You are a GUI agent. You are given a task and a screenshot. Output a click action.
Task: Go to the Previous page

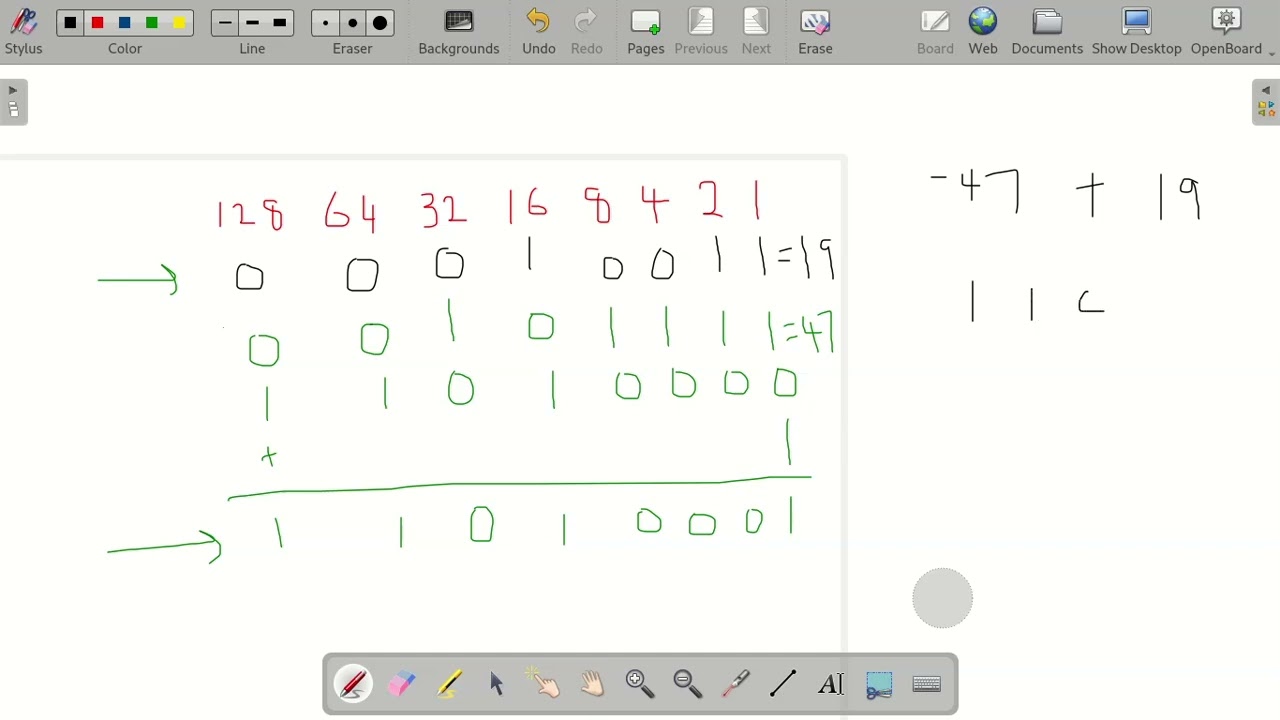click(x=701, y=31)
